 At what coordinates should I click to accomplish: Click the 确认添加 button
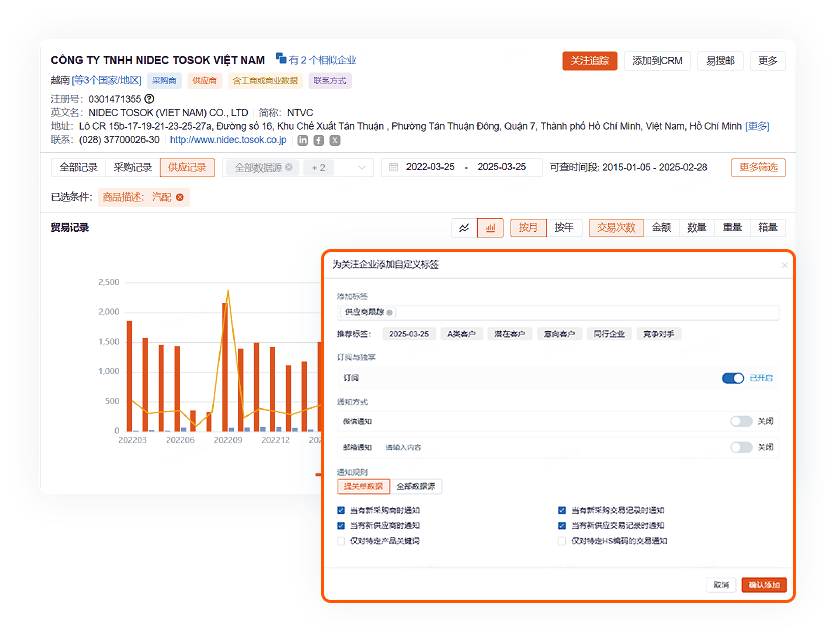(764, 585)
